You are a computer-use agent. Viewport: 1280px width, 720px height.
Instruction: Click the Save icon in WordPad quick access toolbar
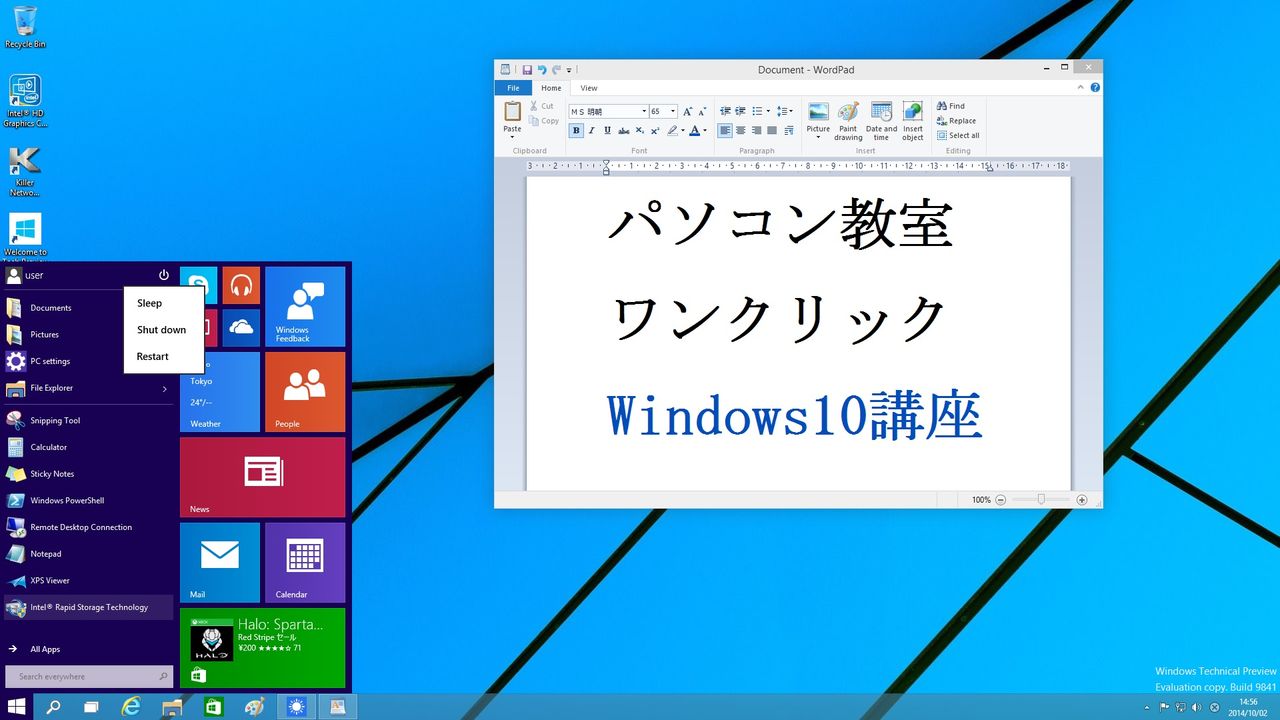click(x=527, y=70)
